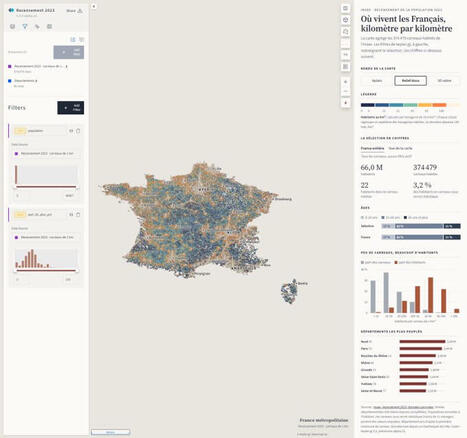Click the Strasbourg label on the map
467x438 pixels.
[283, 199]
